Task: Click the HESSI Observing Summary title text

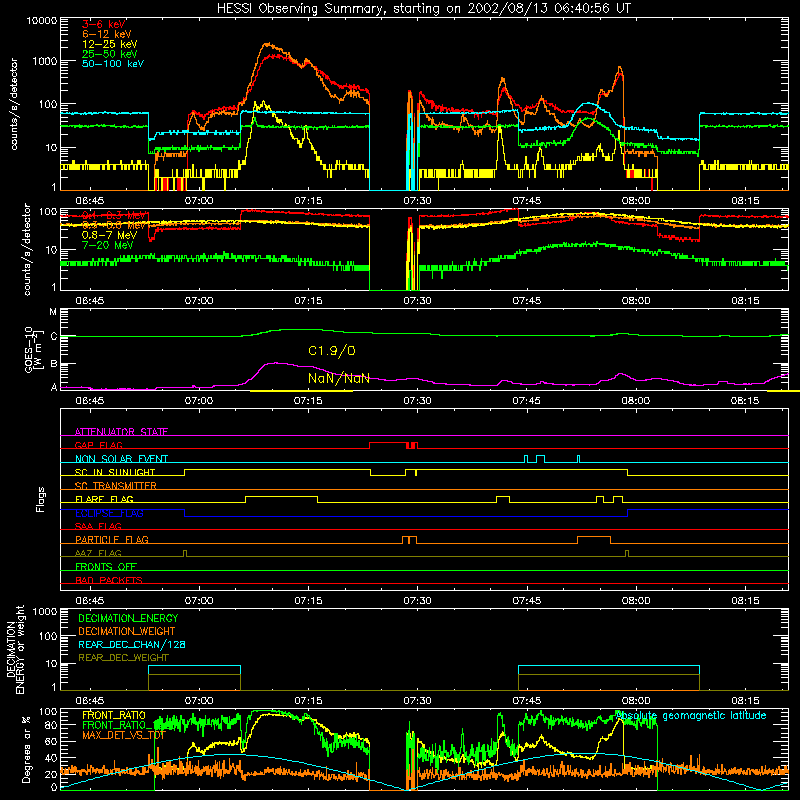Action: point(423,9)
